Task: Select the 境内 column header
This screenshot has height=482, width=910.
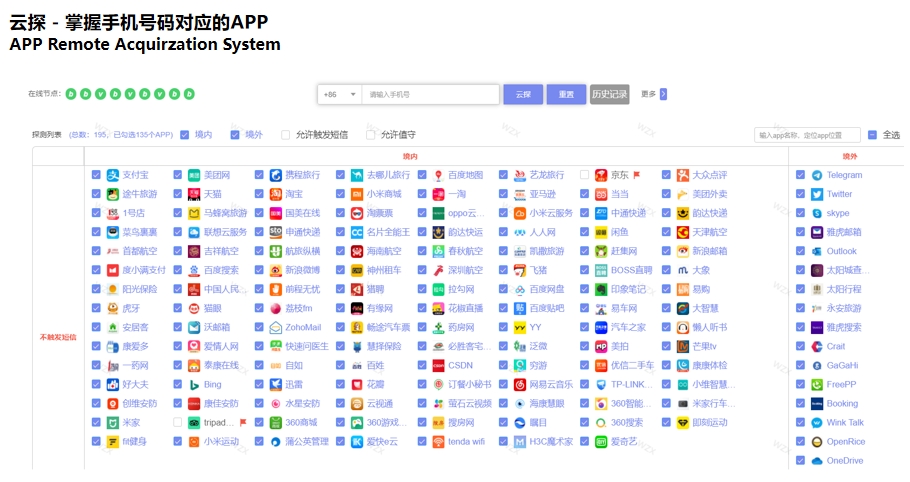Action: pos(410,156)
